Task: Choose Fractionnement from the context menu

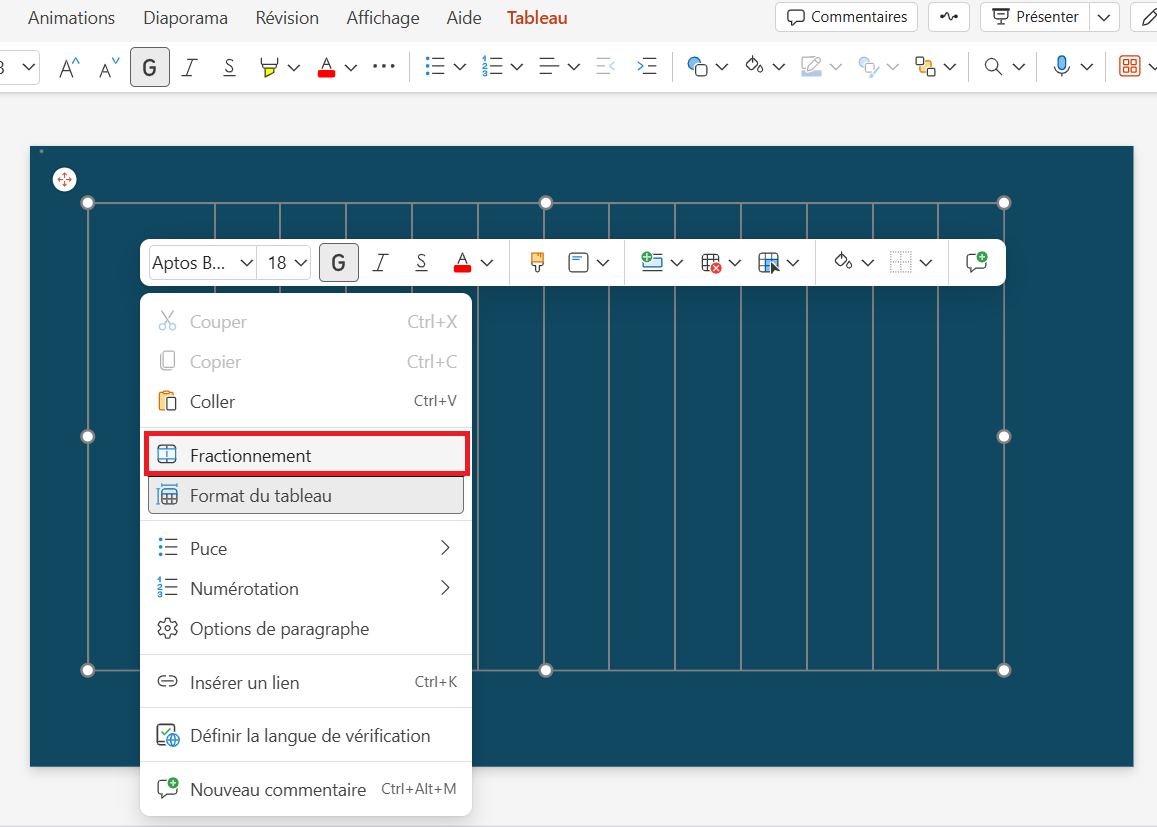Action: pyautogui.click(x=253, y=453)
